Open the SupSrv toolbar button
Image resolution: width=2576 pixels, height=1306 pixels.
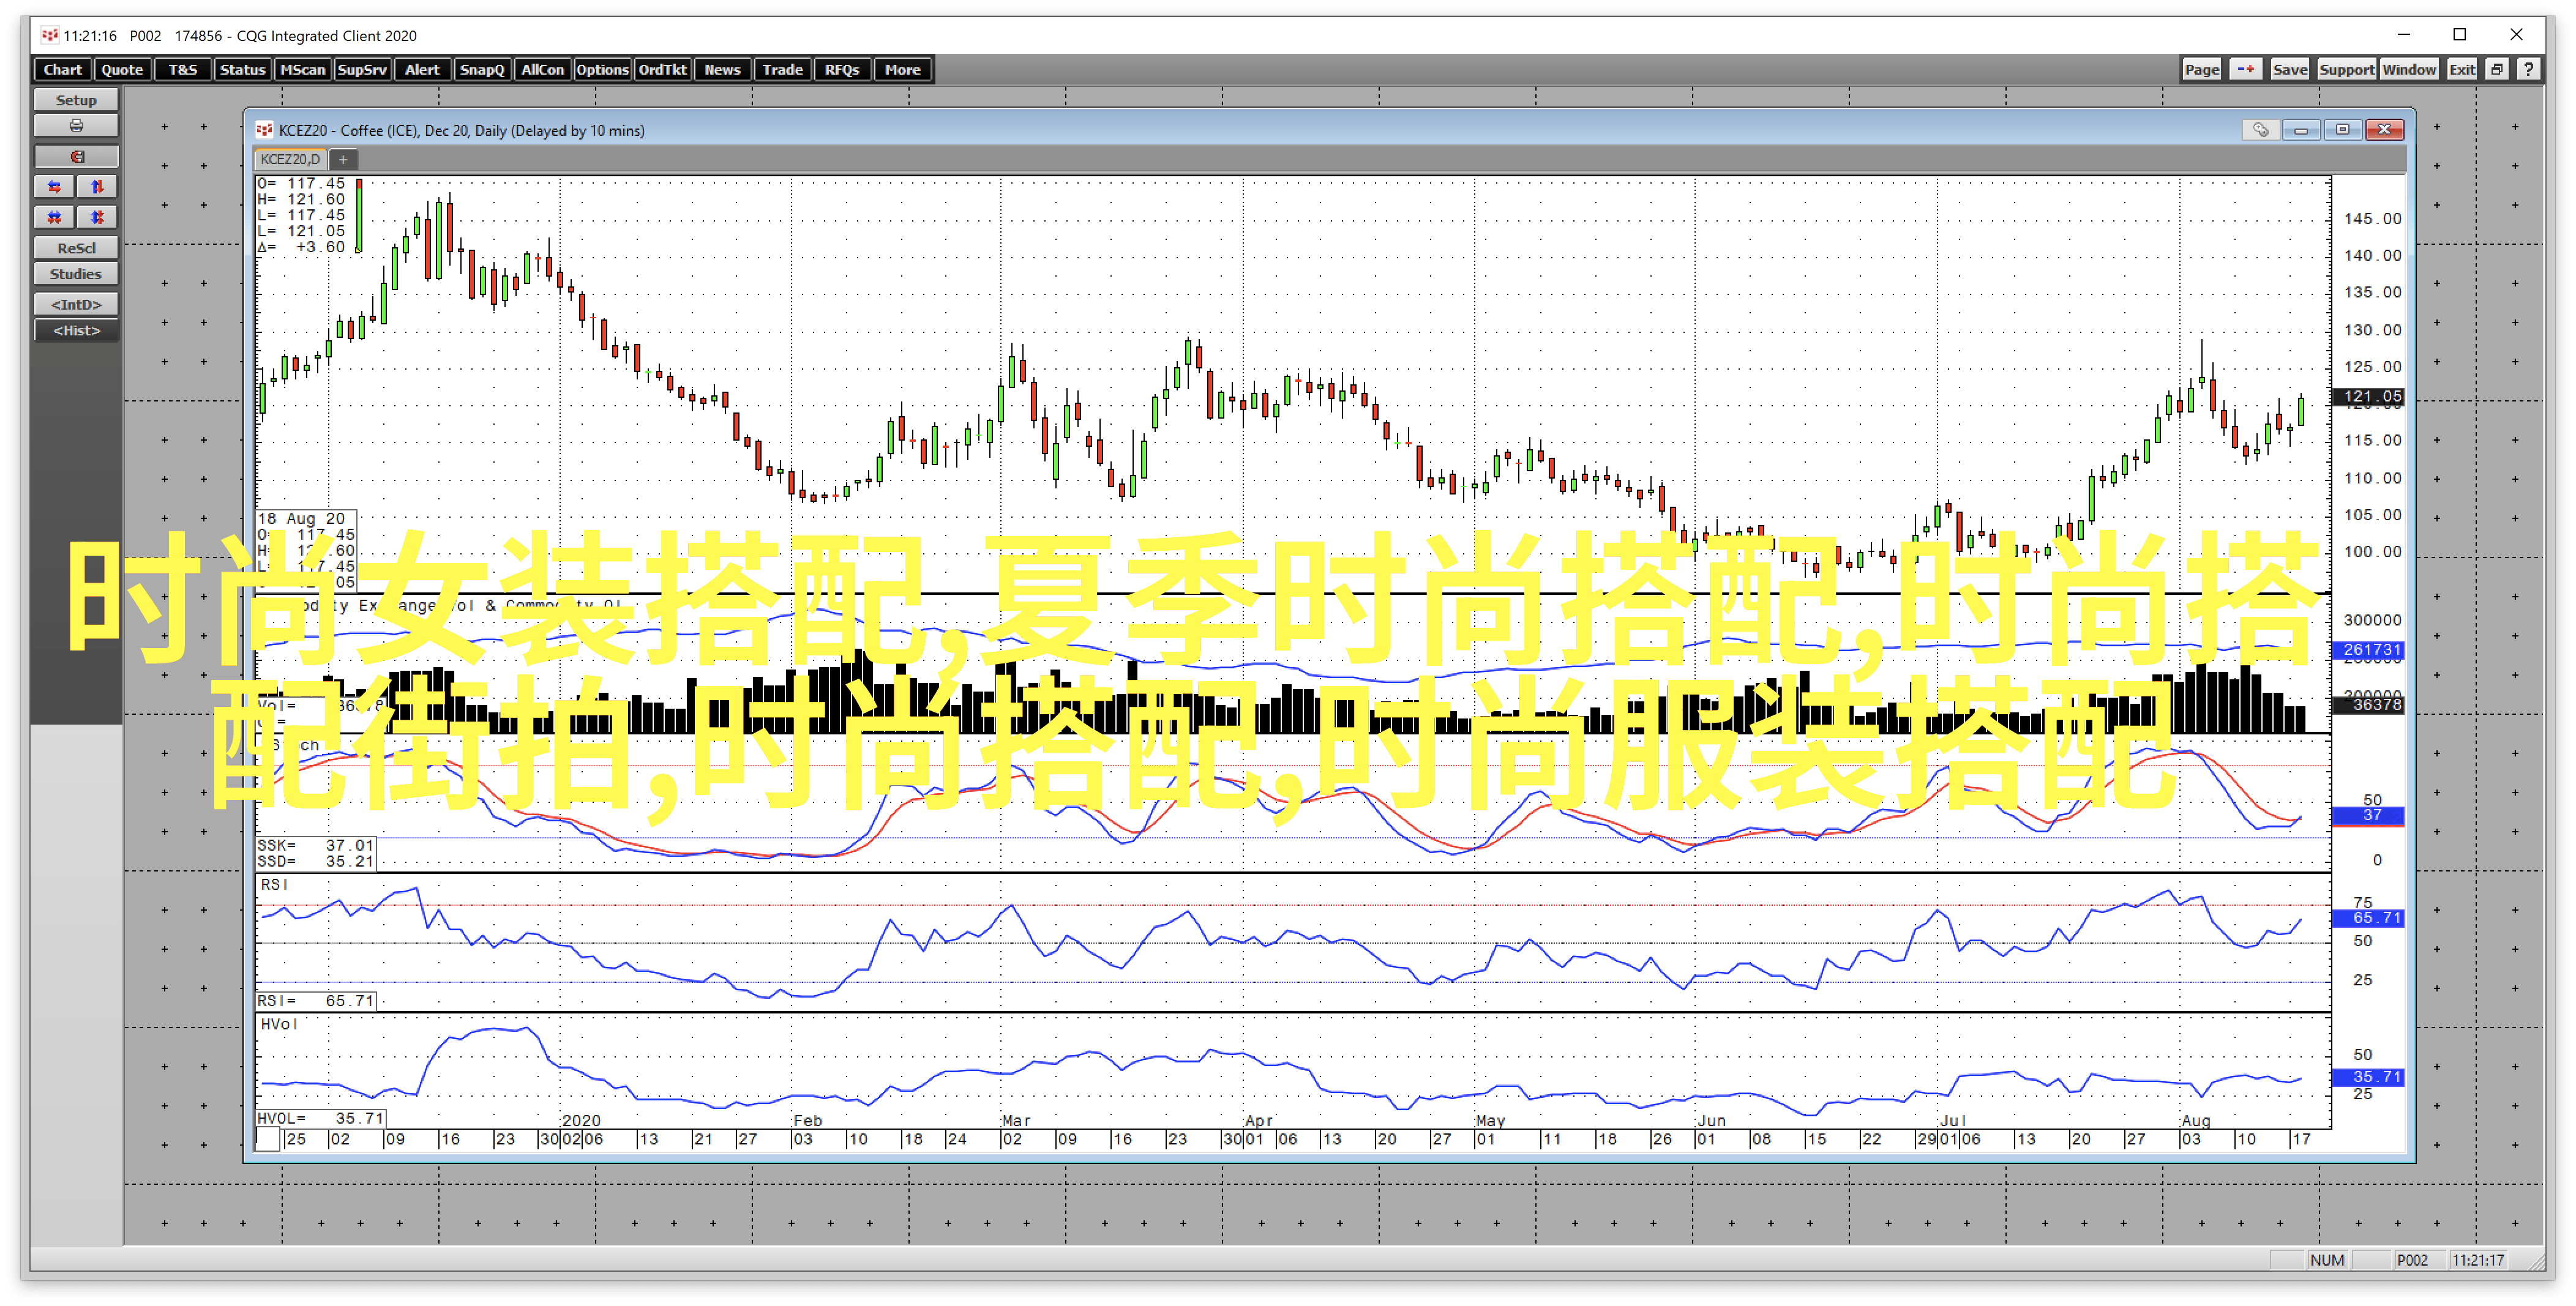362,69
